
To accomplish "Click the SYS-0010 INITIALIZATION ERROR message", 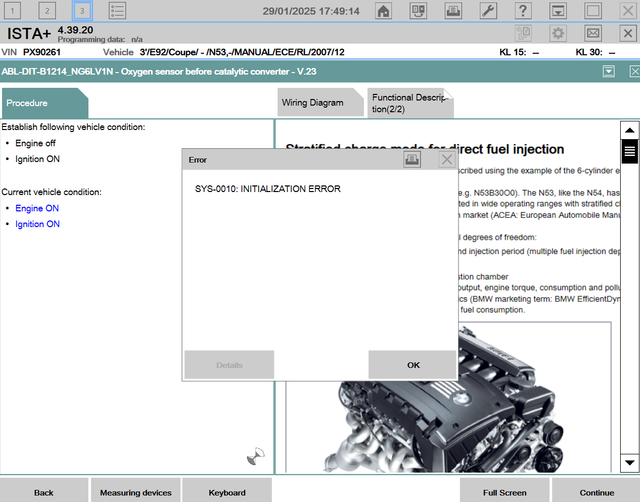I will (268, 189).
